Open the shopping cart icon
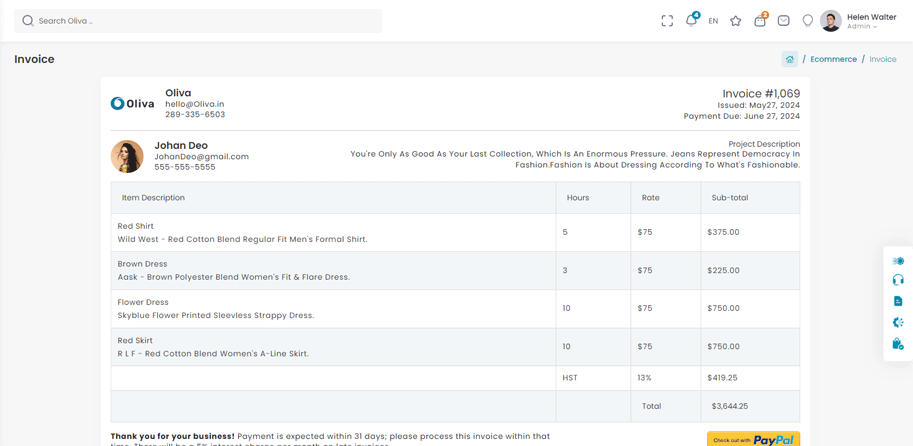 (760, 21)
